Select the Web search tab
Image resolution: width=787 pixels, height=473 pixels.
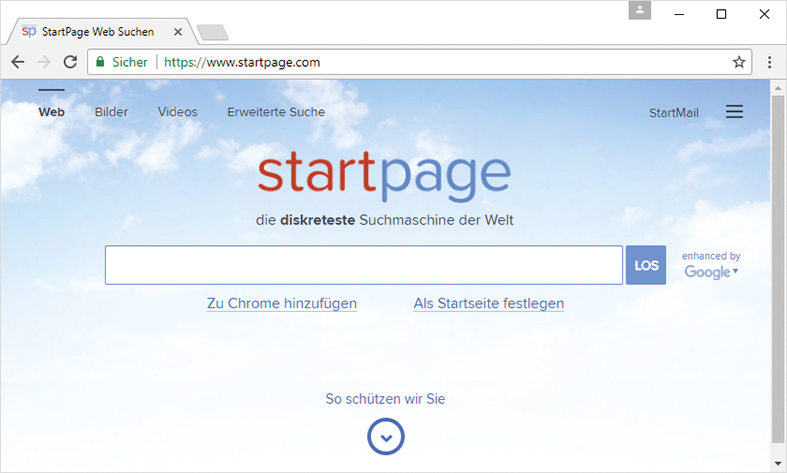(51, 111)
